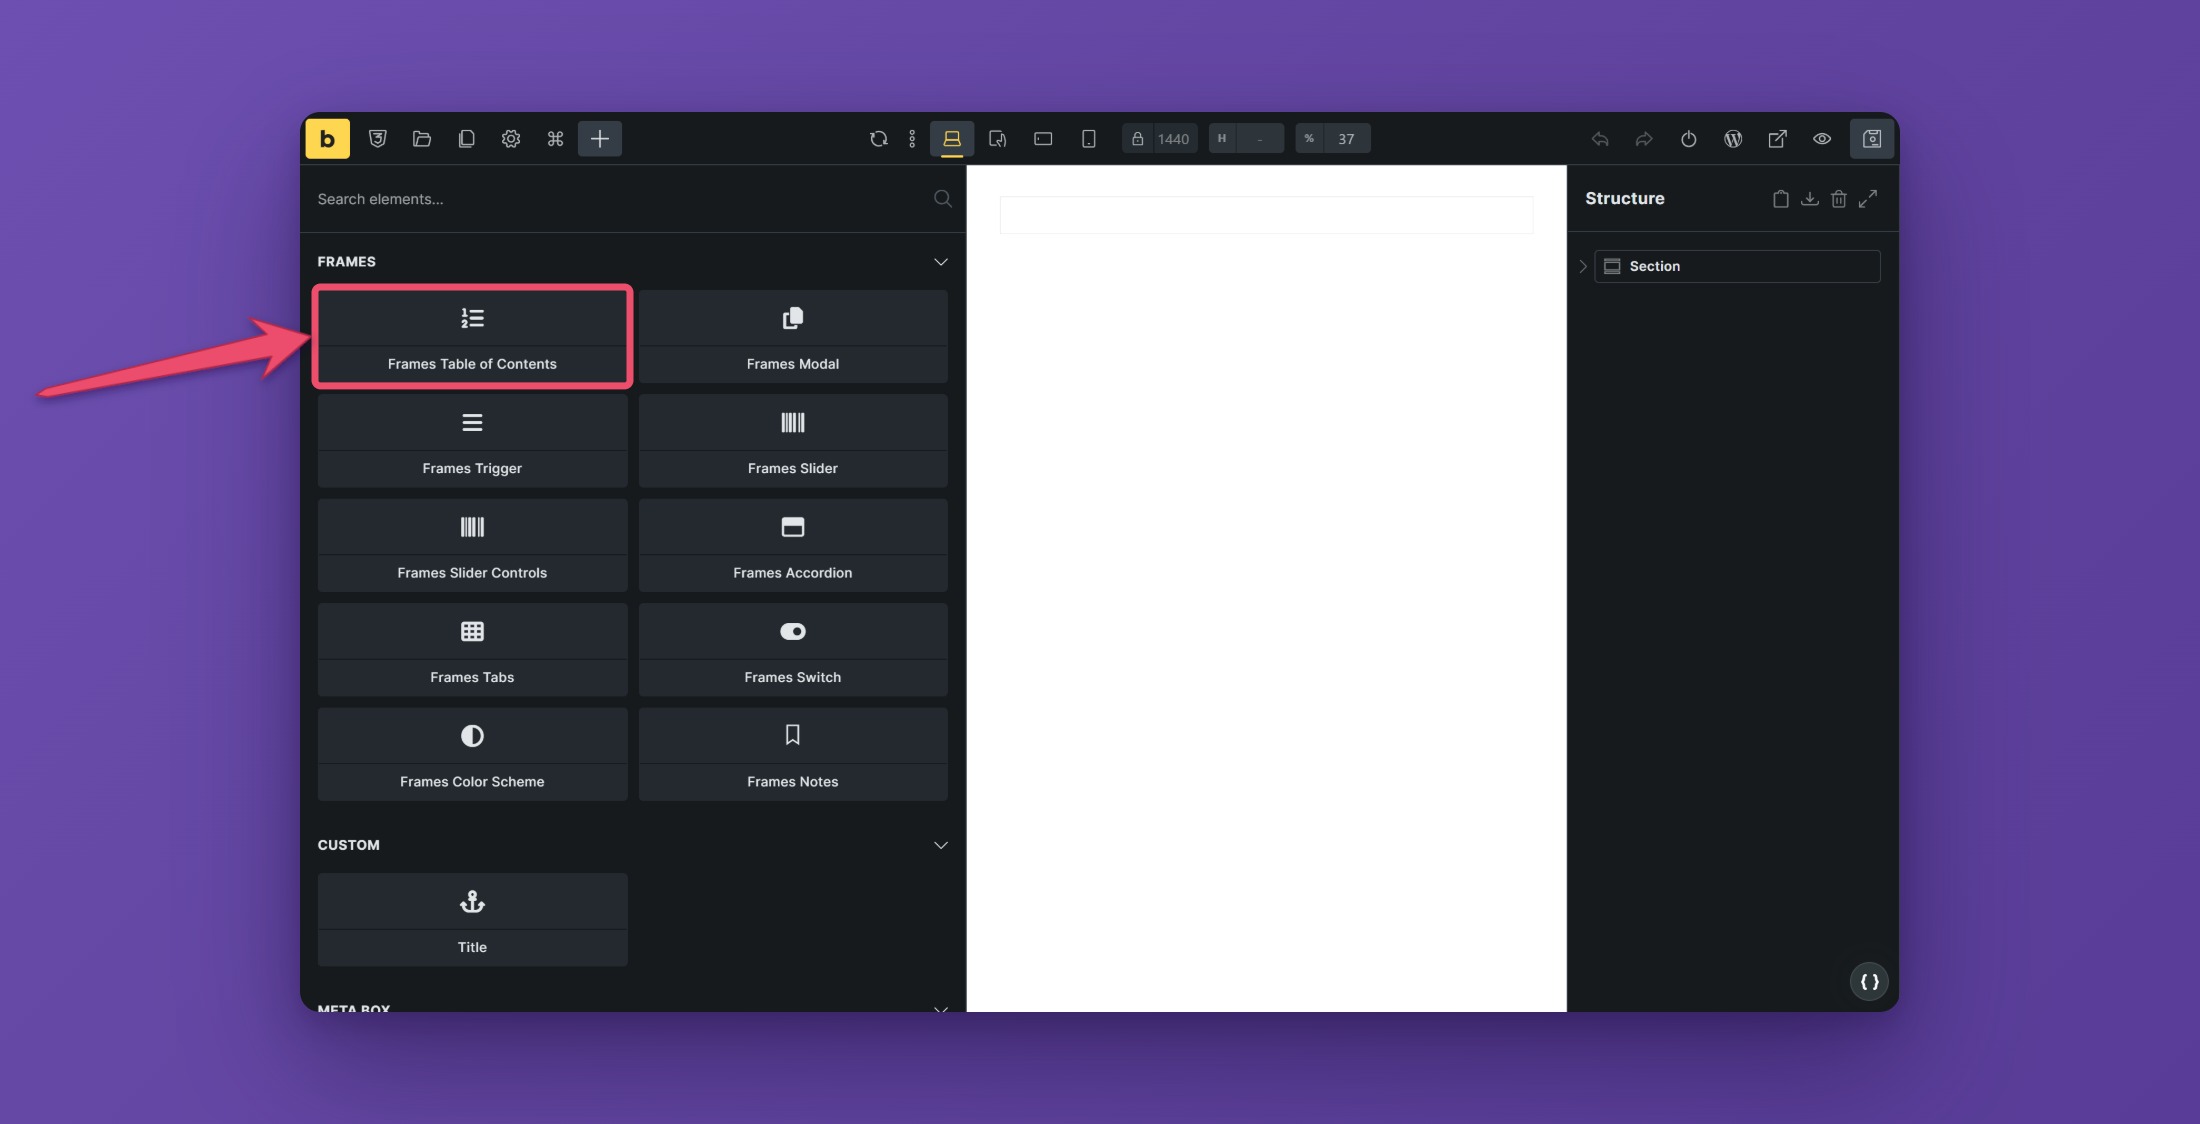This screenshot has height=1124, width=2200.
Task: Select the mobile landscape breakpoint icon
Action: point(1043,139)
